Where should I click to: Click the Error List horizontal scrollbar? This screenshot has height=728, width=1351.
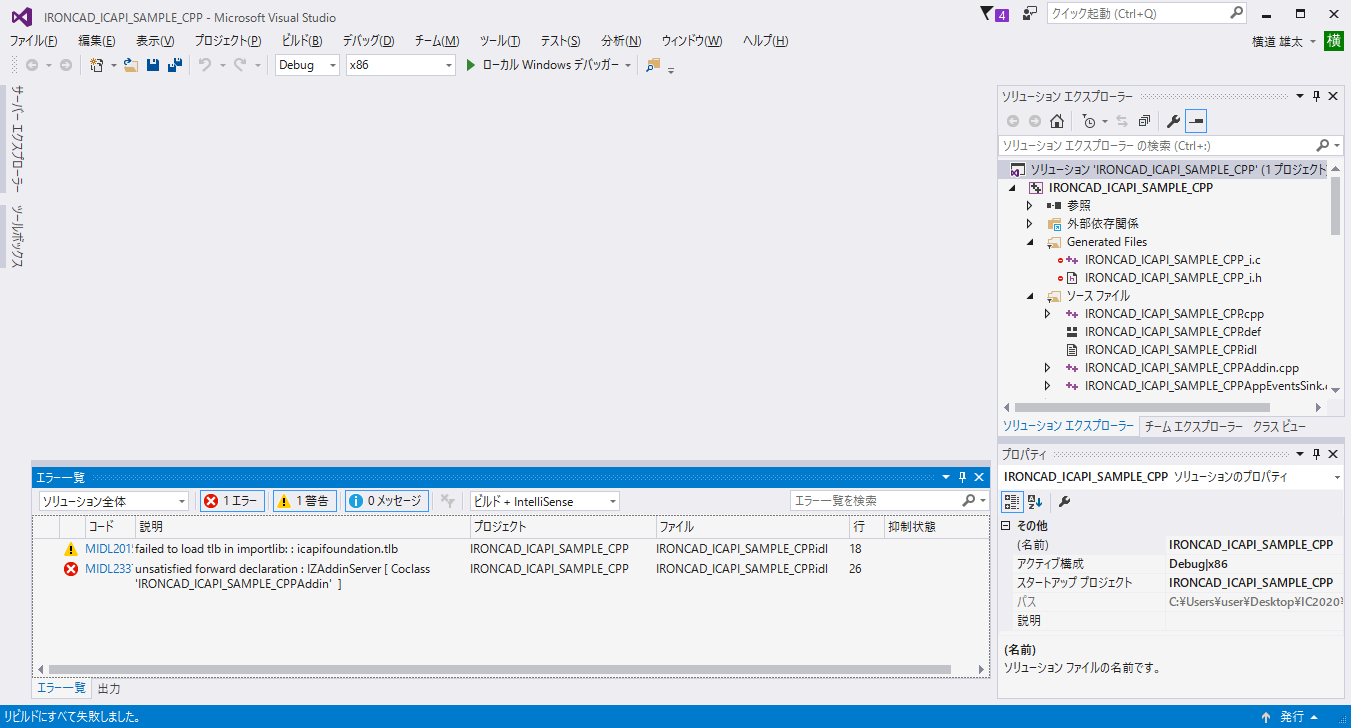[x=498, y=670]
